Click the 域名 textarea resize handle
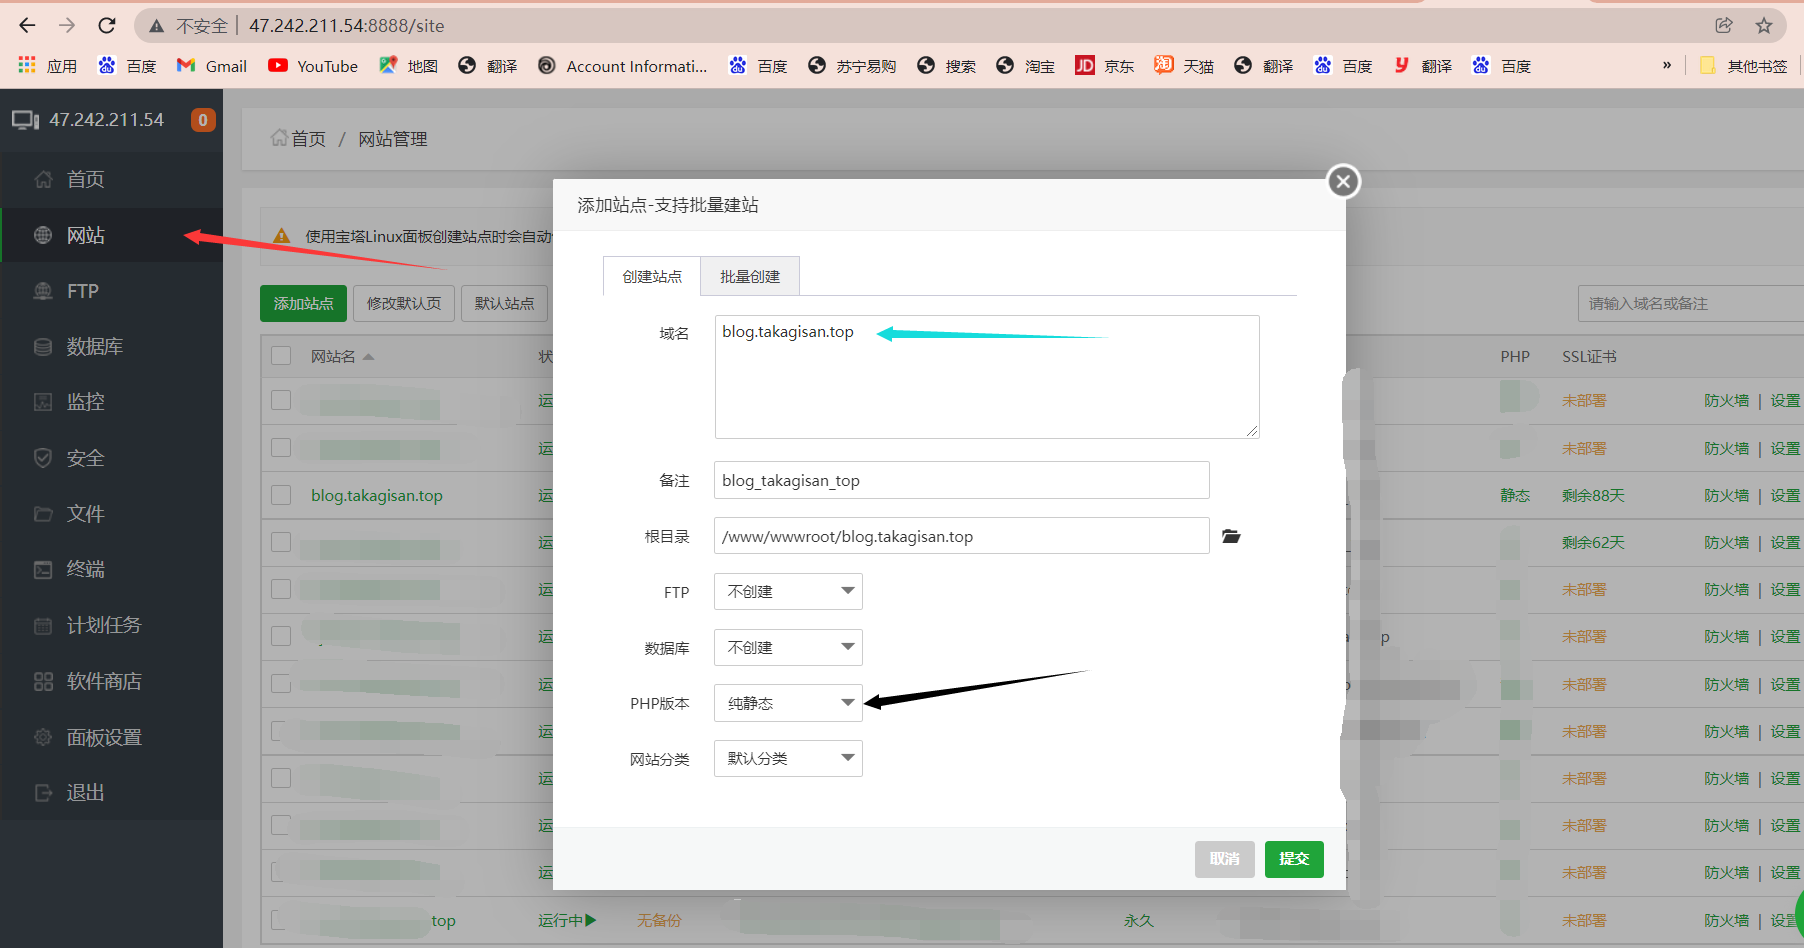 click(x=1252, y=431)
